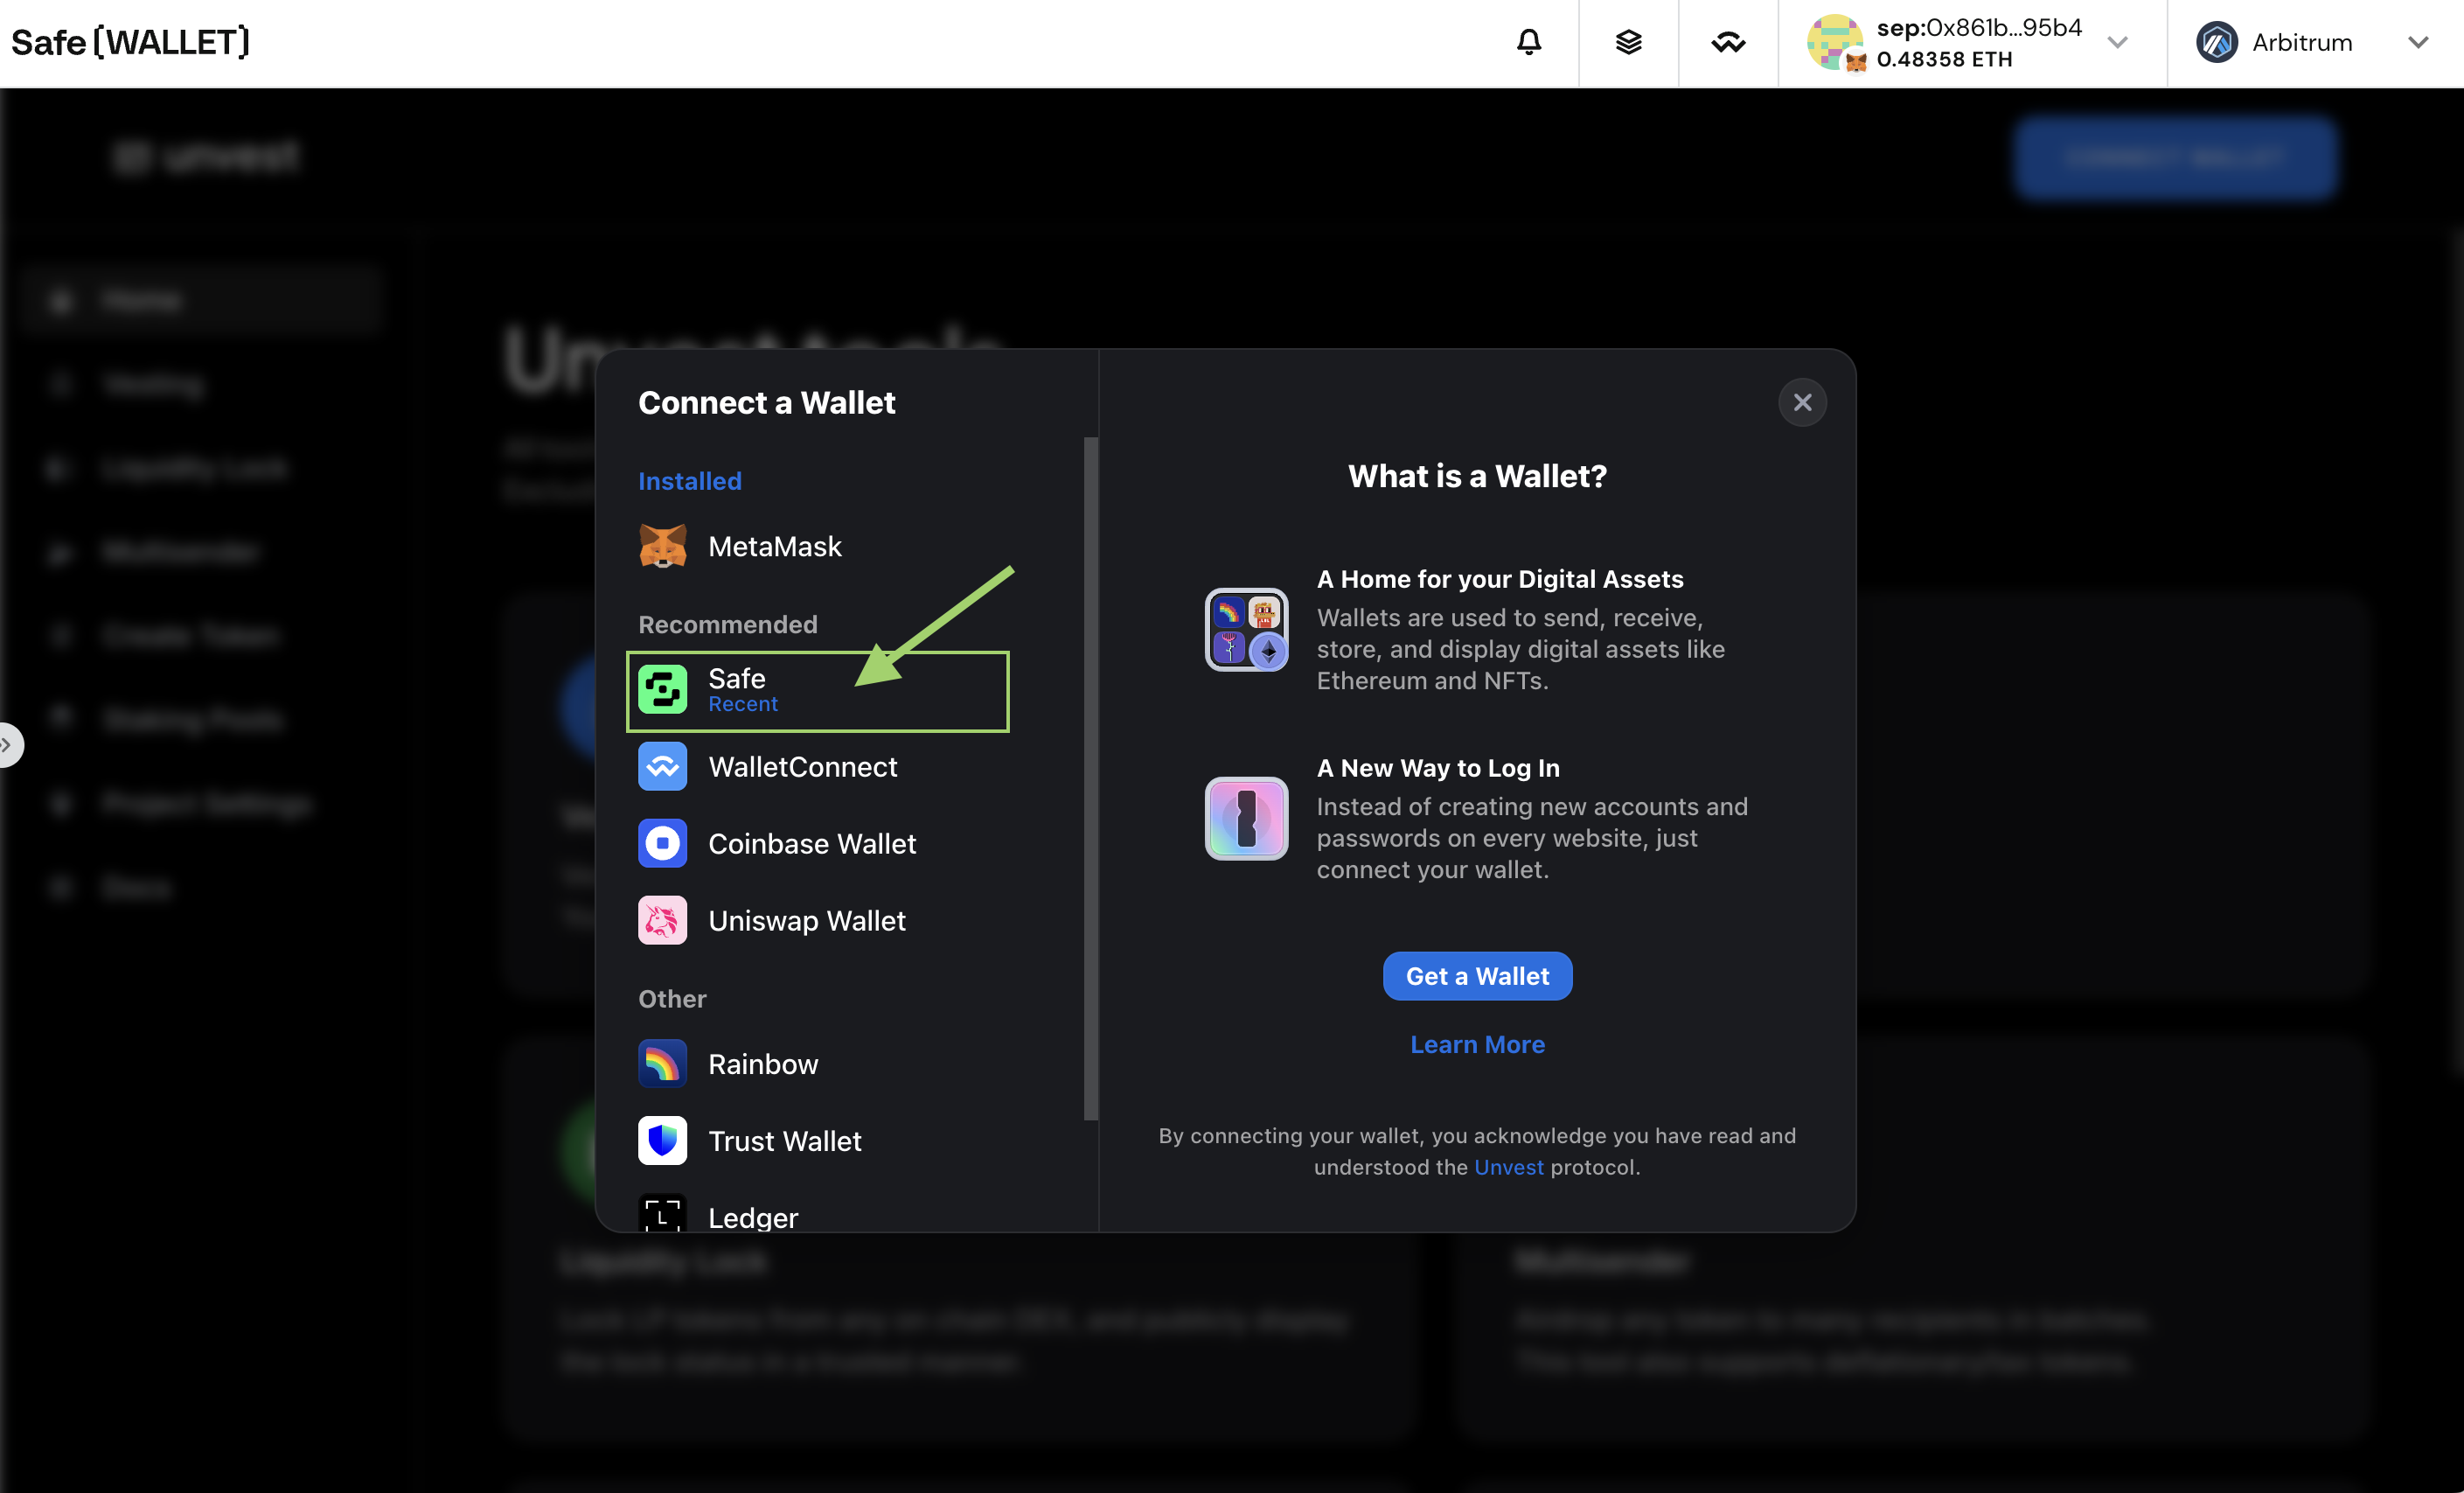Image resolution: width=2464 pixels, height=1493 pixels.
Task: Click the stacked layers batch icon
Action: [1628, 42]
